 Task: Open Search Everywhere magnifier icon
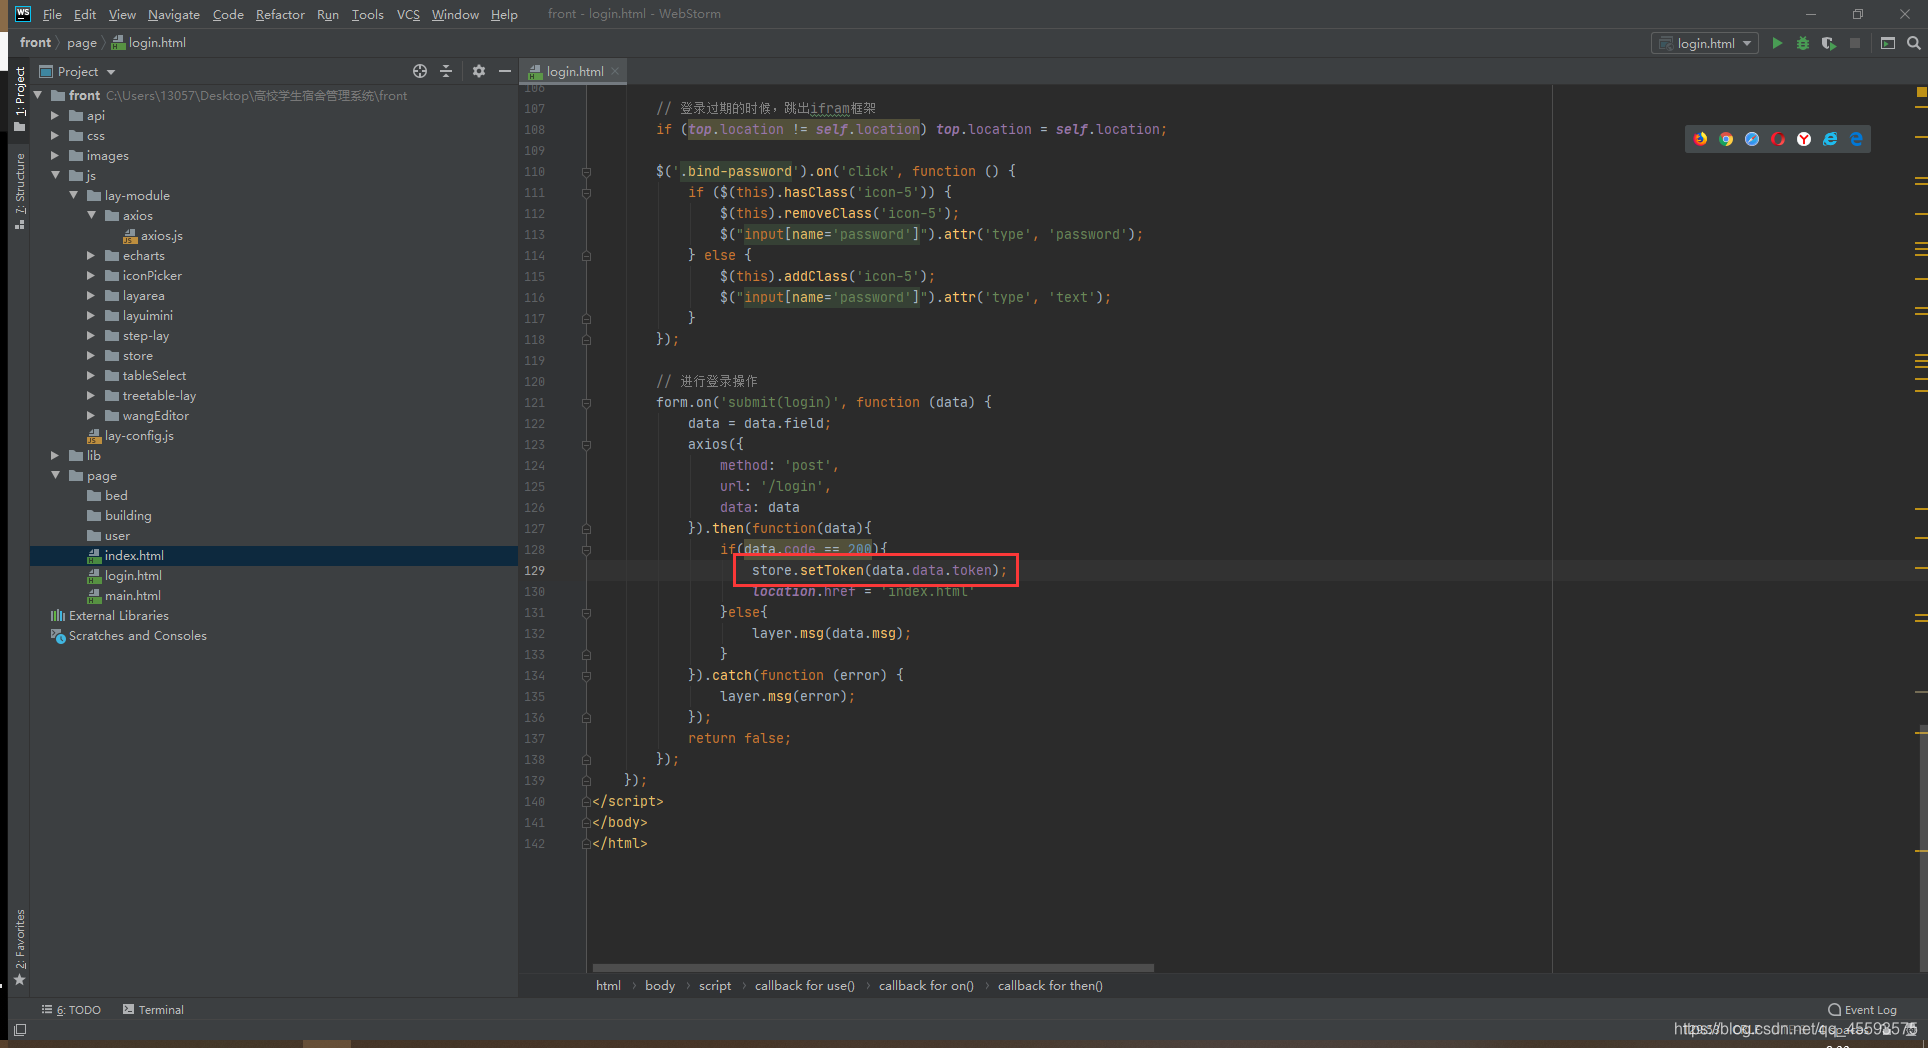[1914, 43]
